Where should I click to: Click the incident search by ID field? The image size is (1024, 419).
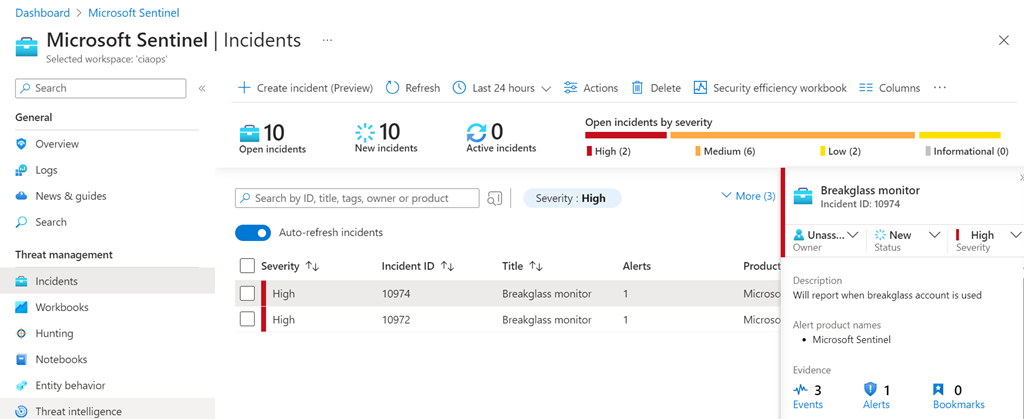357,198
